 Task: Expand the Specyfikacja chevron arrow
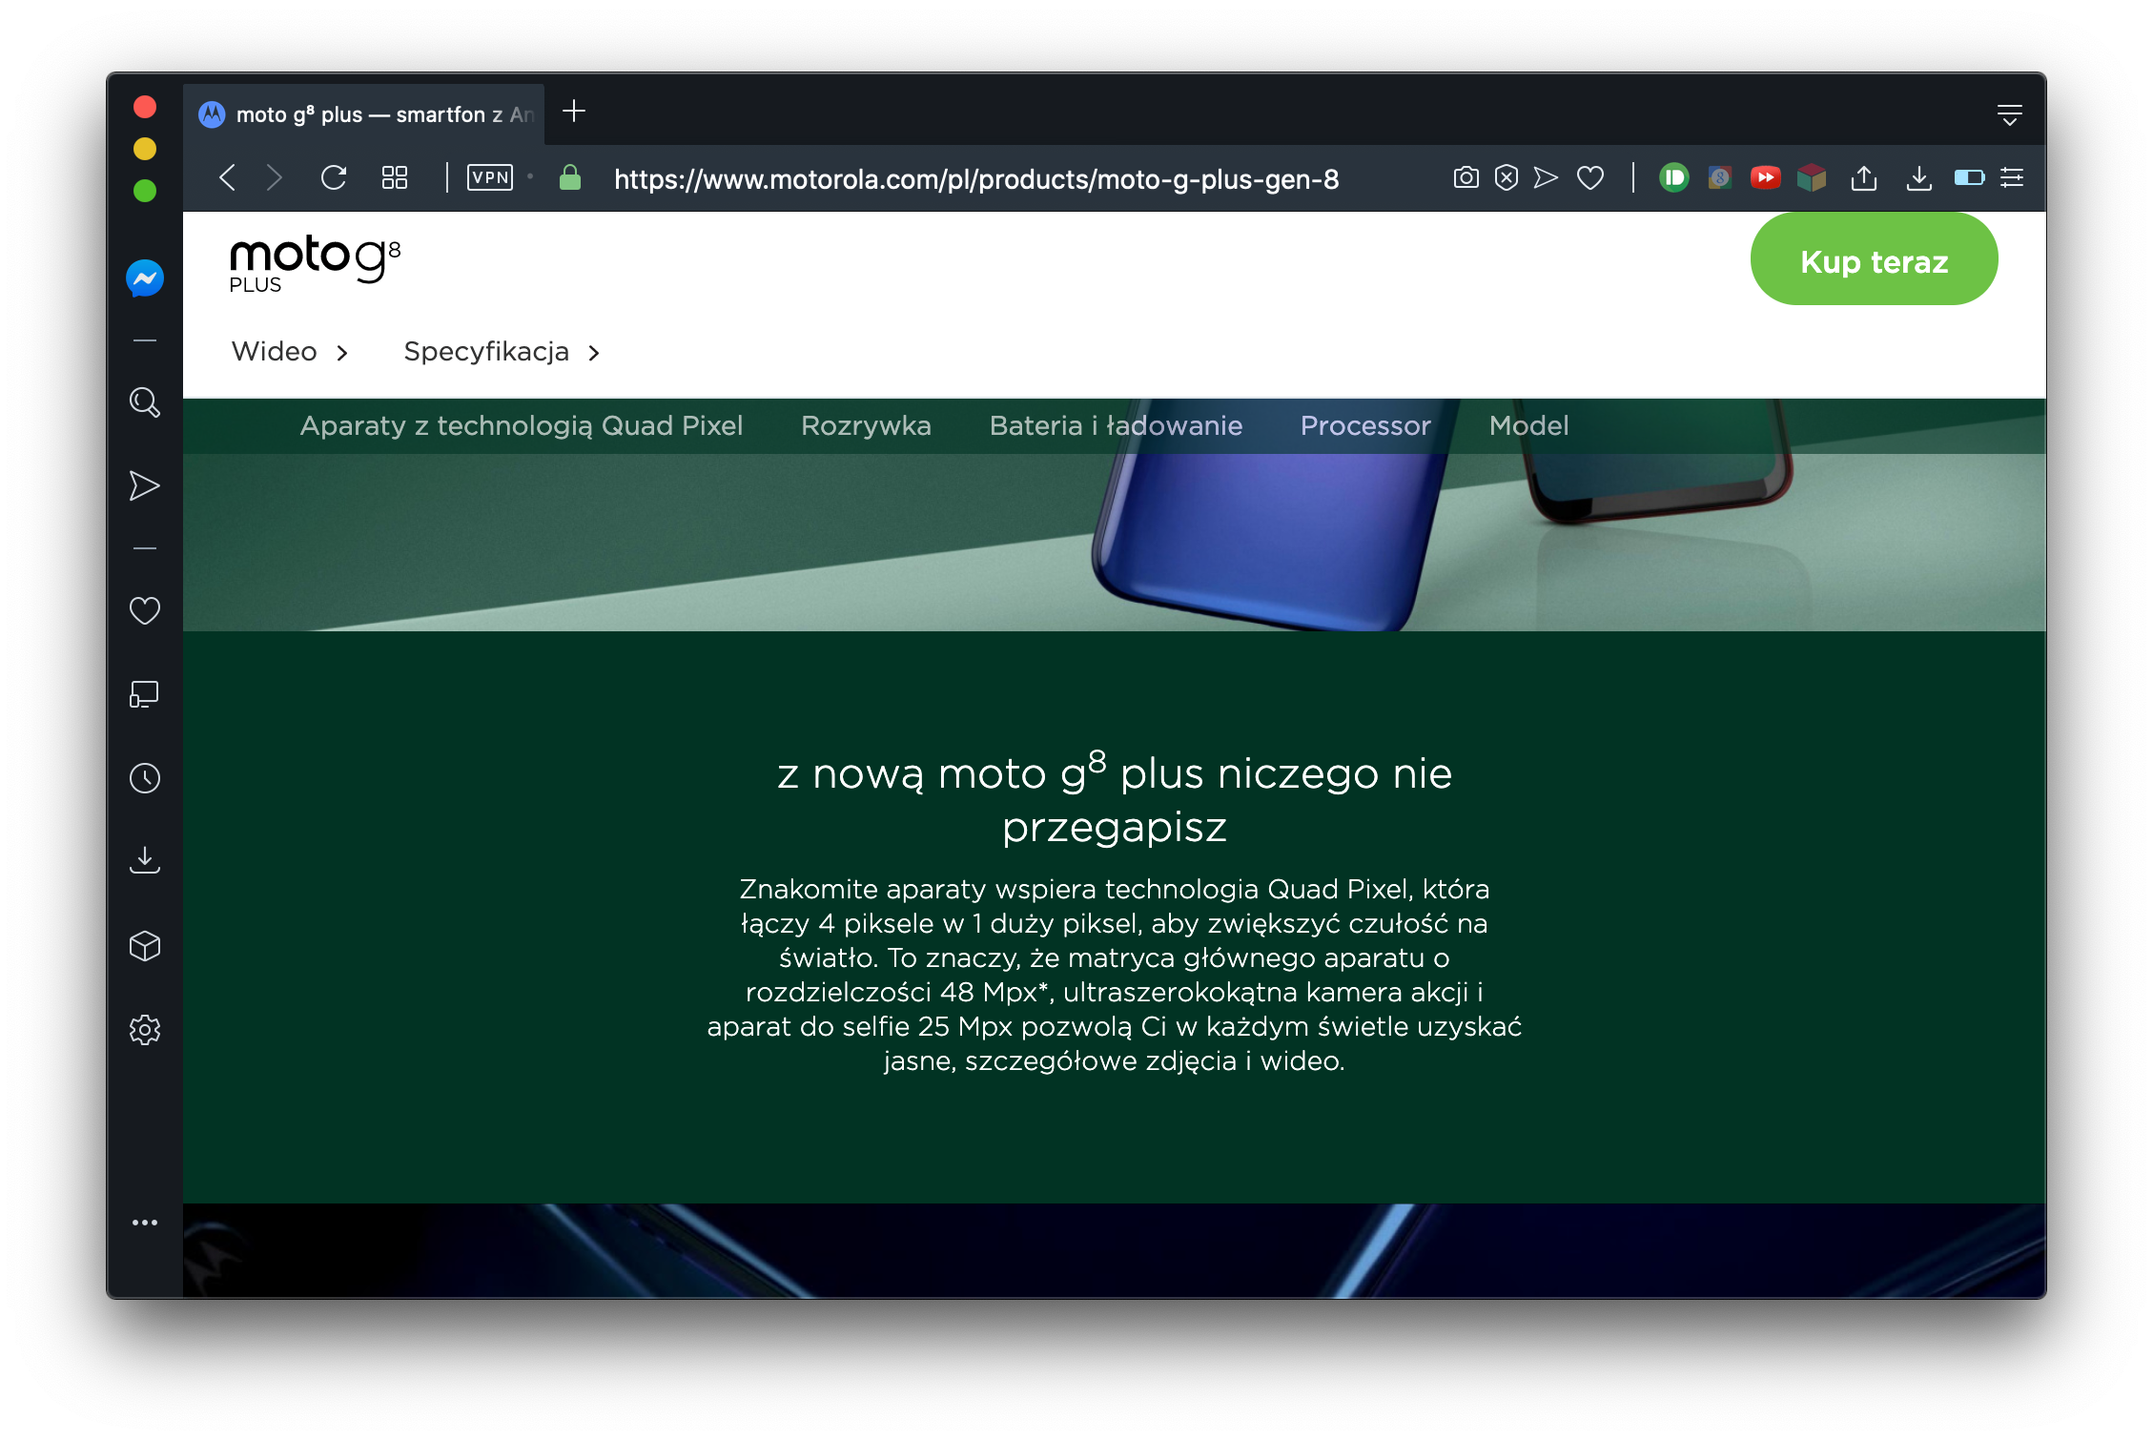[594, 353]
